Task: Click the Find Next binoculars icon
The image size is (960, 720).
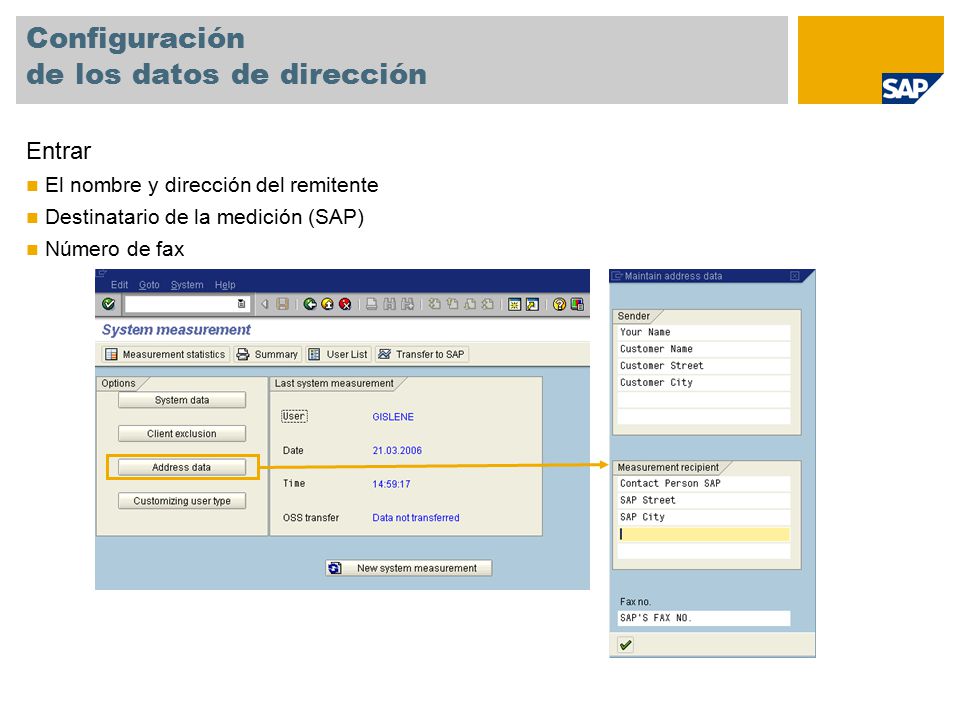Action: [407, 304]
